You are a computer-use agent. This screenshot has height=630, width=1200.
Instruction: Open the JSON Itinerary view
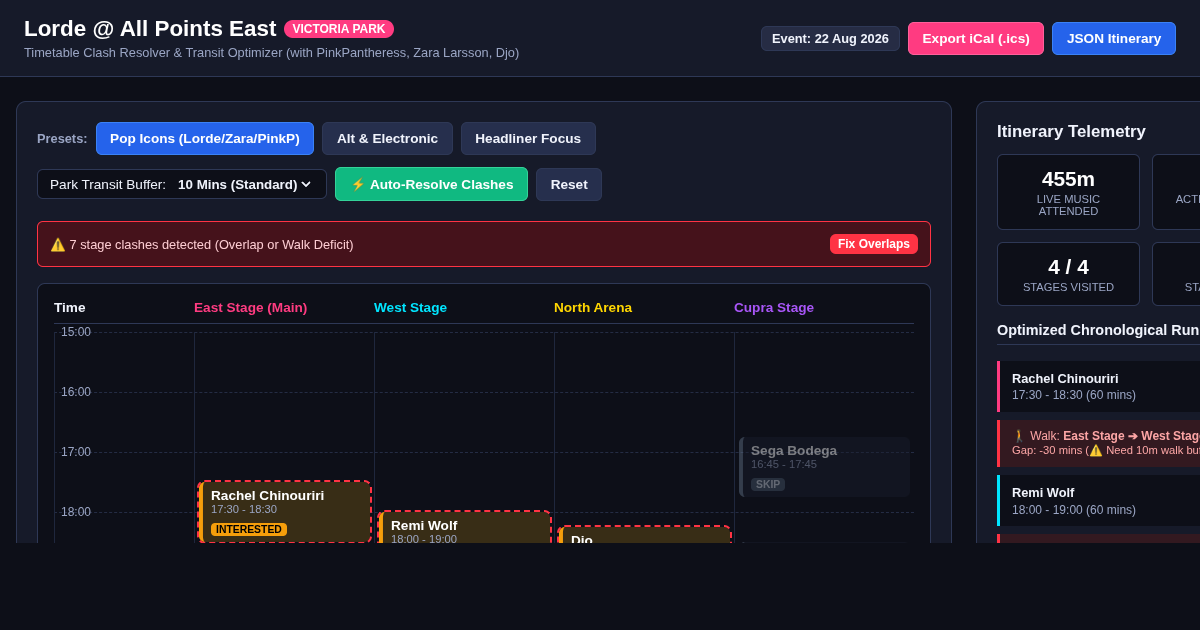coord(1114,39)
